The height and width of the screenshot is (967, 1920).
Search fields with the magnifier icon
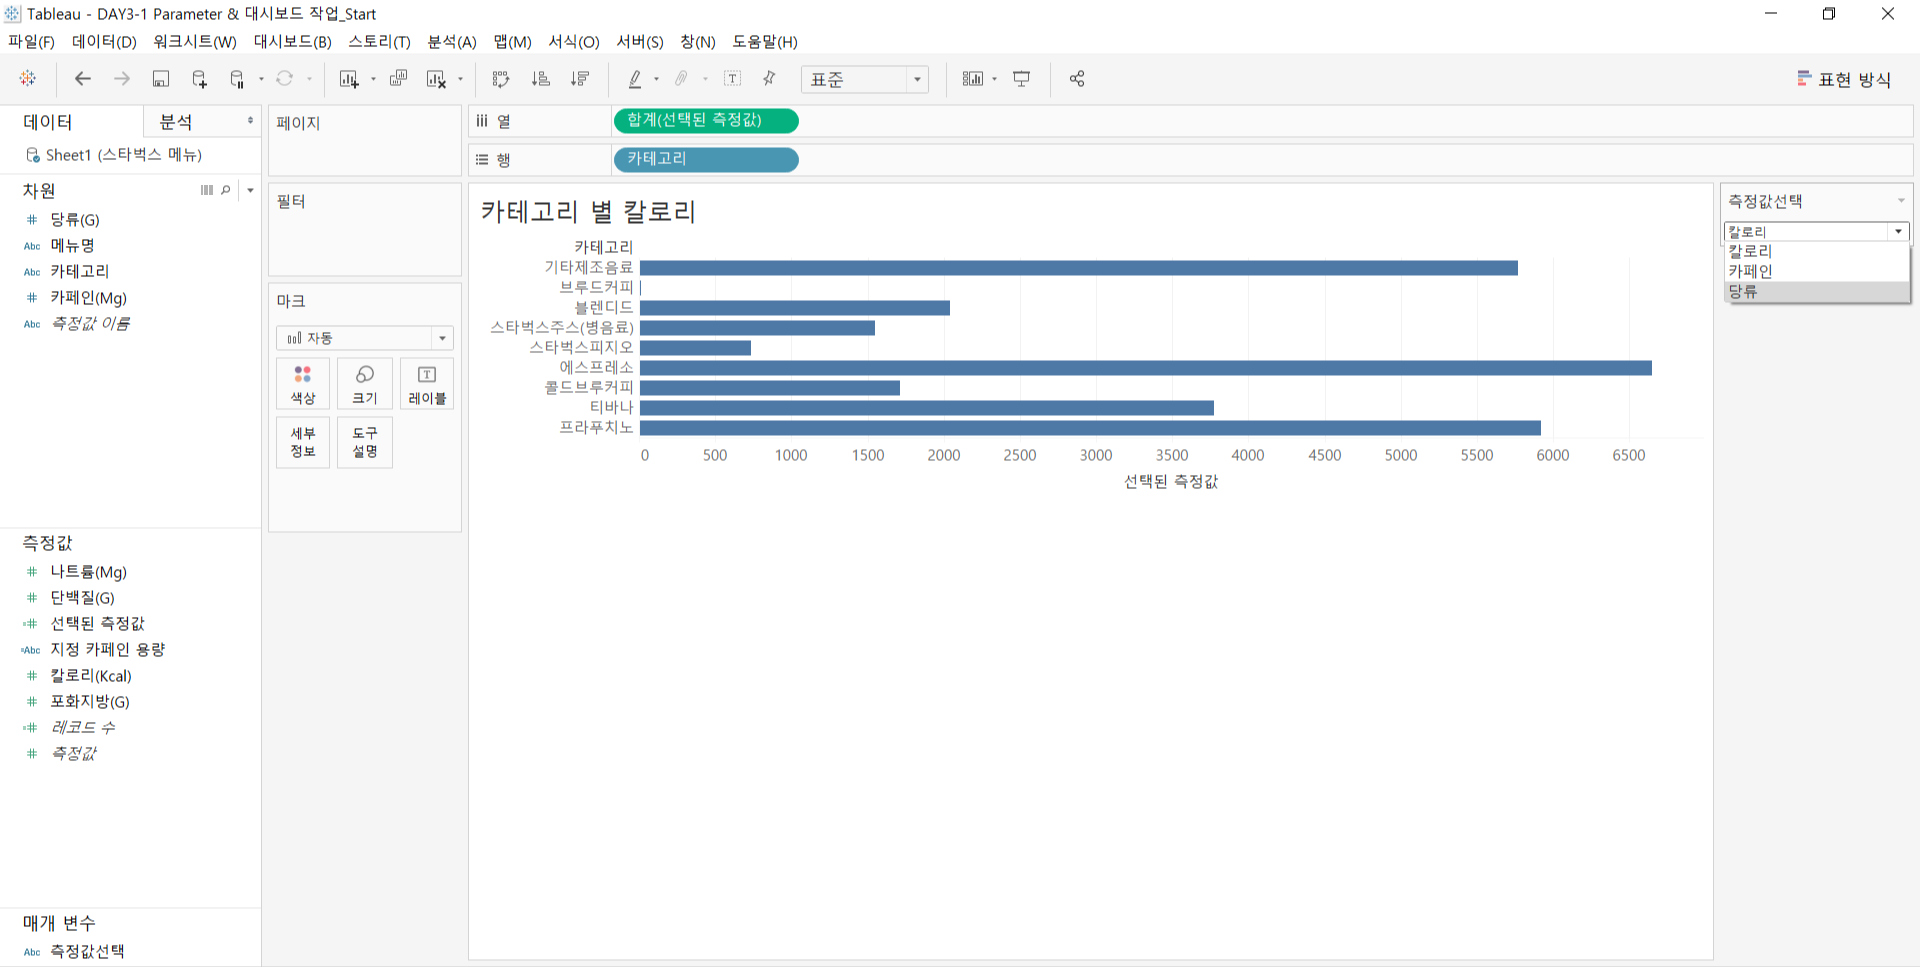pos(226,190)
